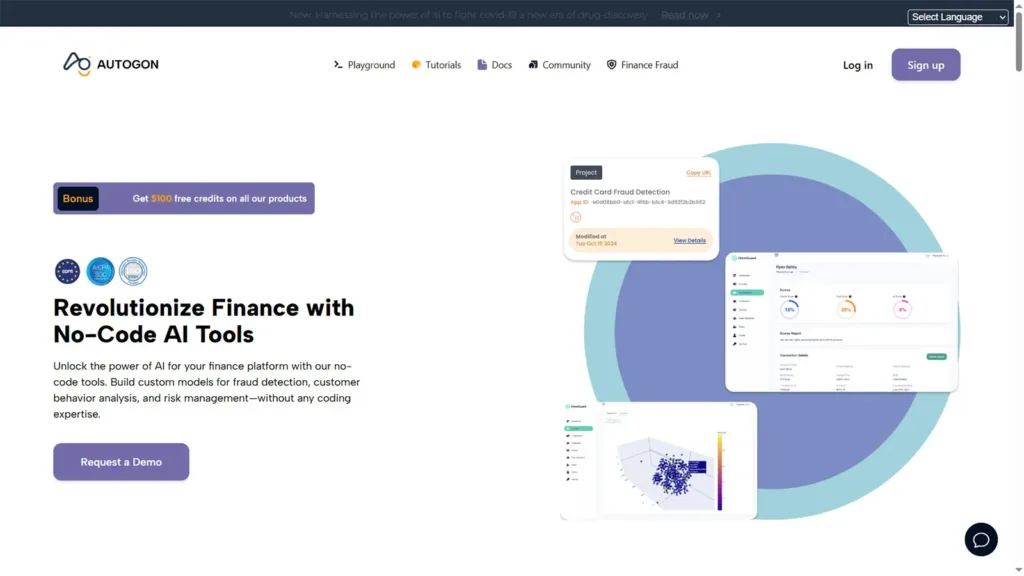
Task: Open the Docs menu item
Action: (494, 65)
